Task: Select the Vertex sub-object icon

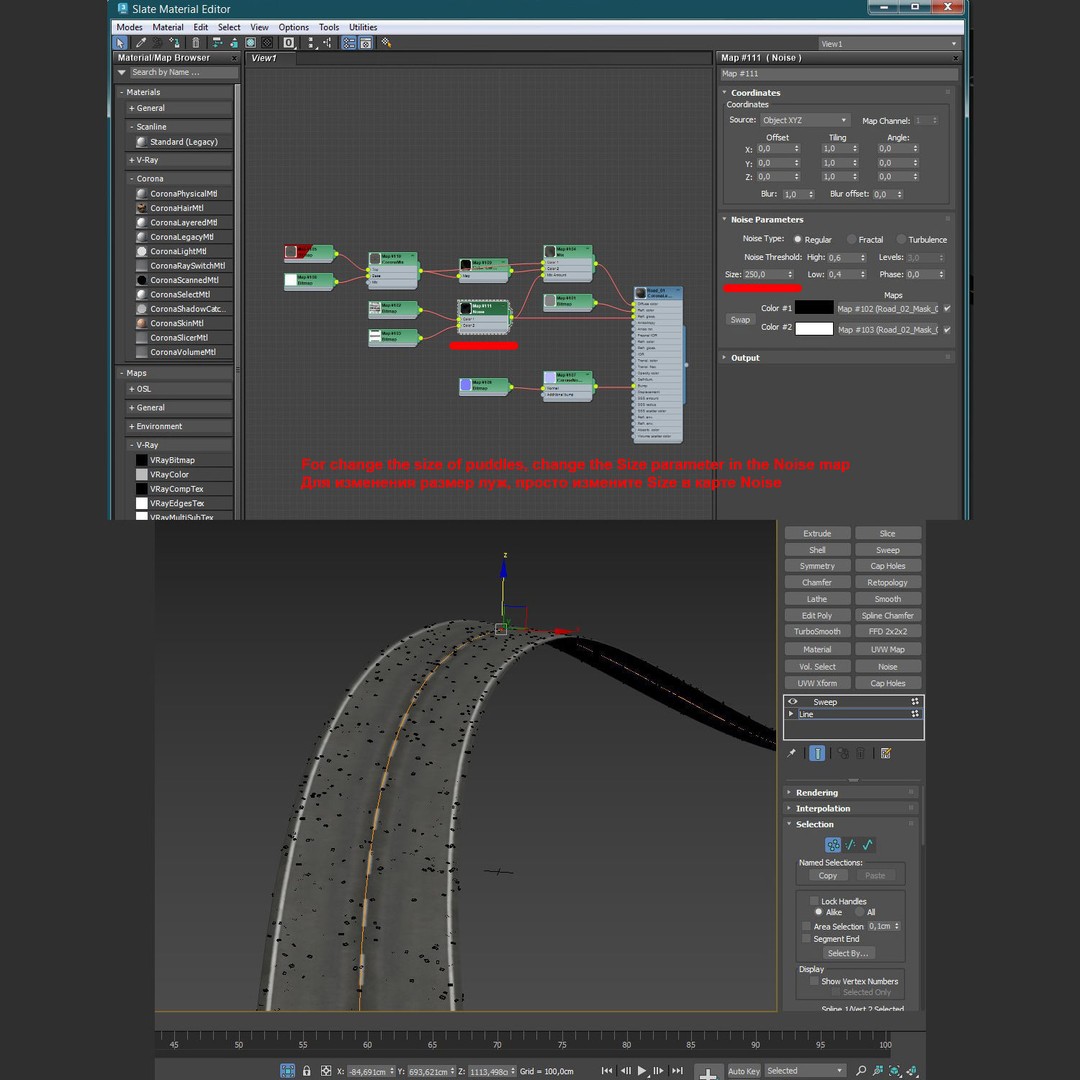Action: click(x=832, y=845)
